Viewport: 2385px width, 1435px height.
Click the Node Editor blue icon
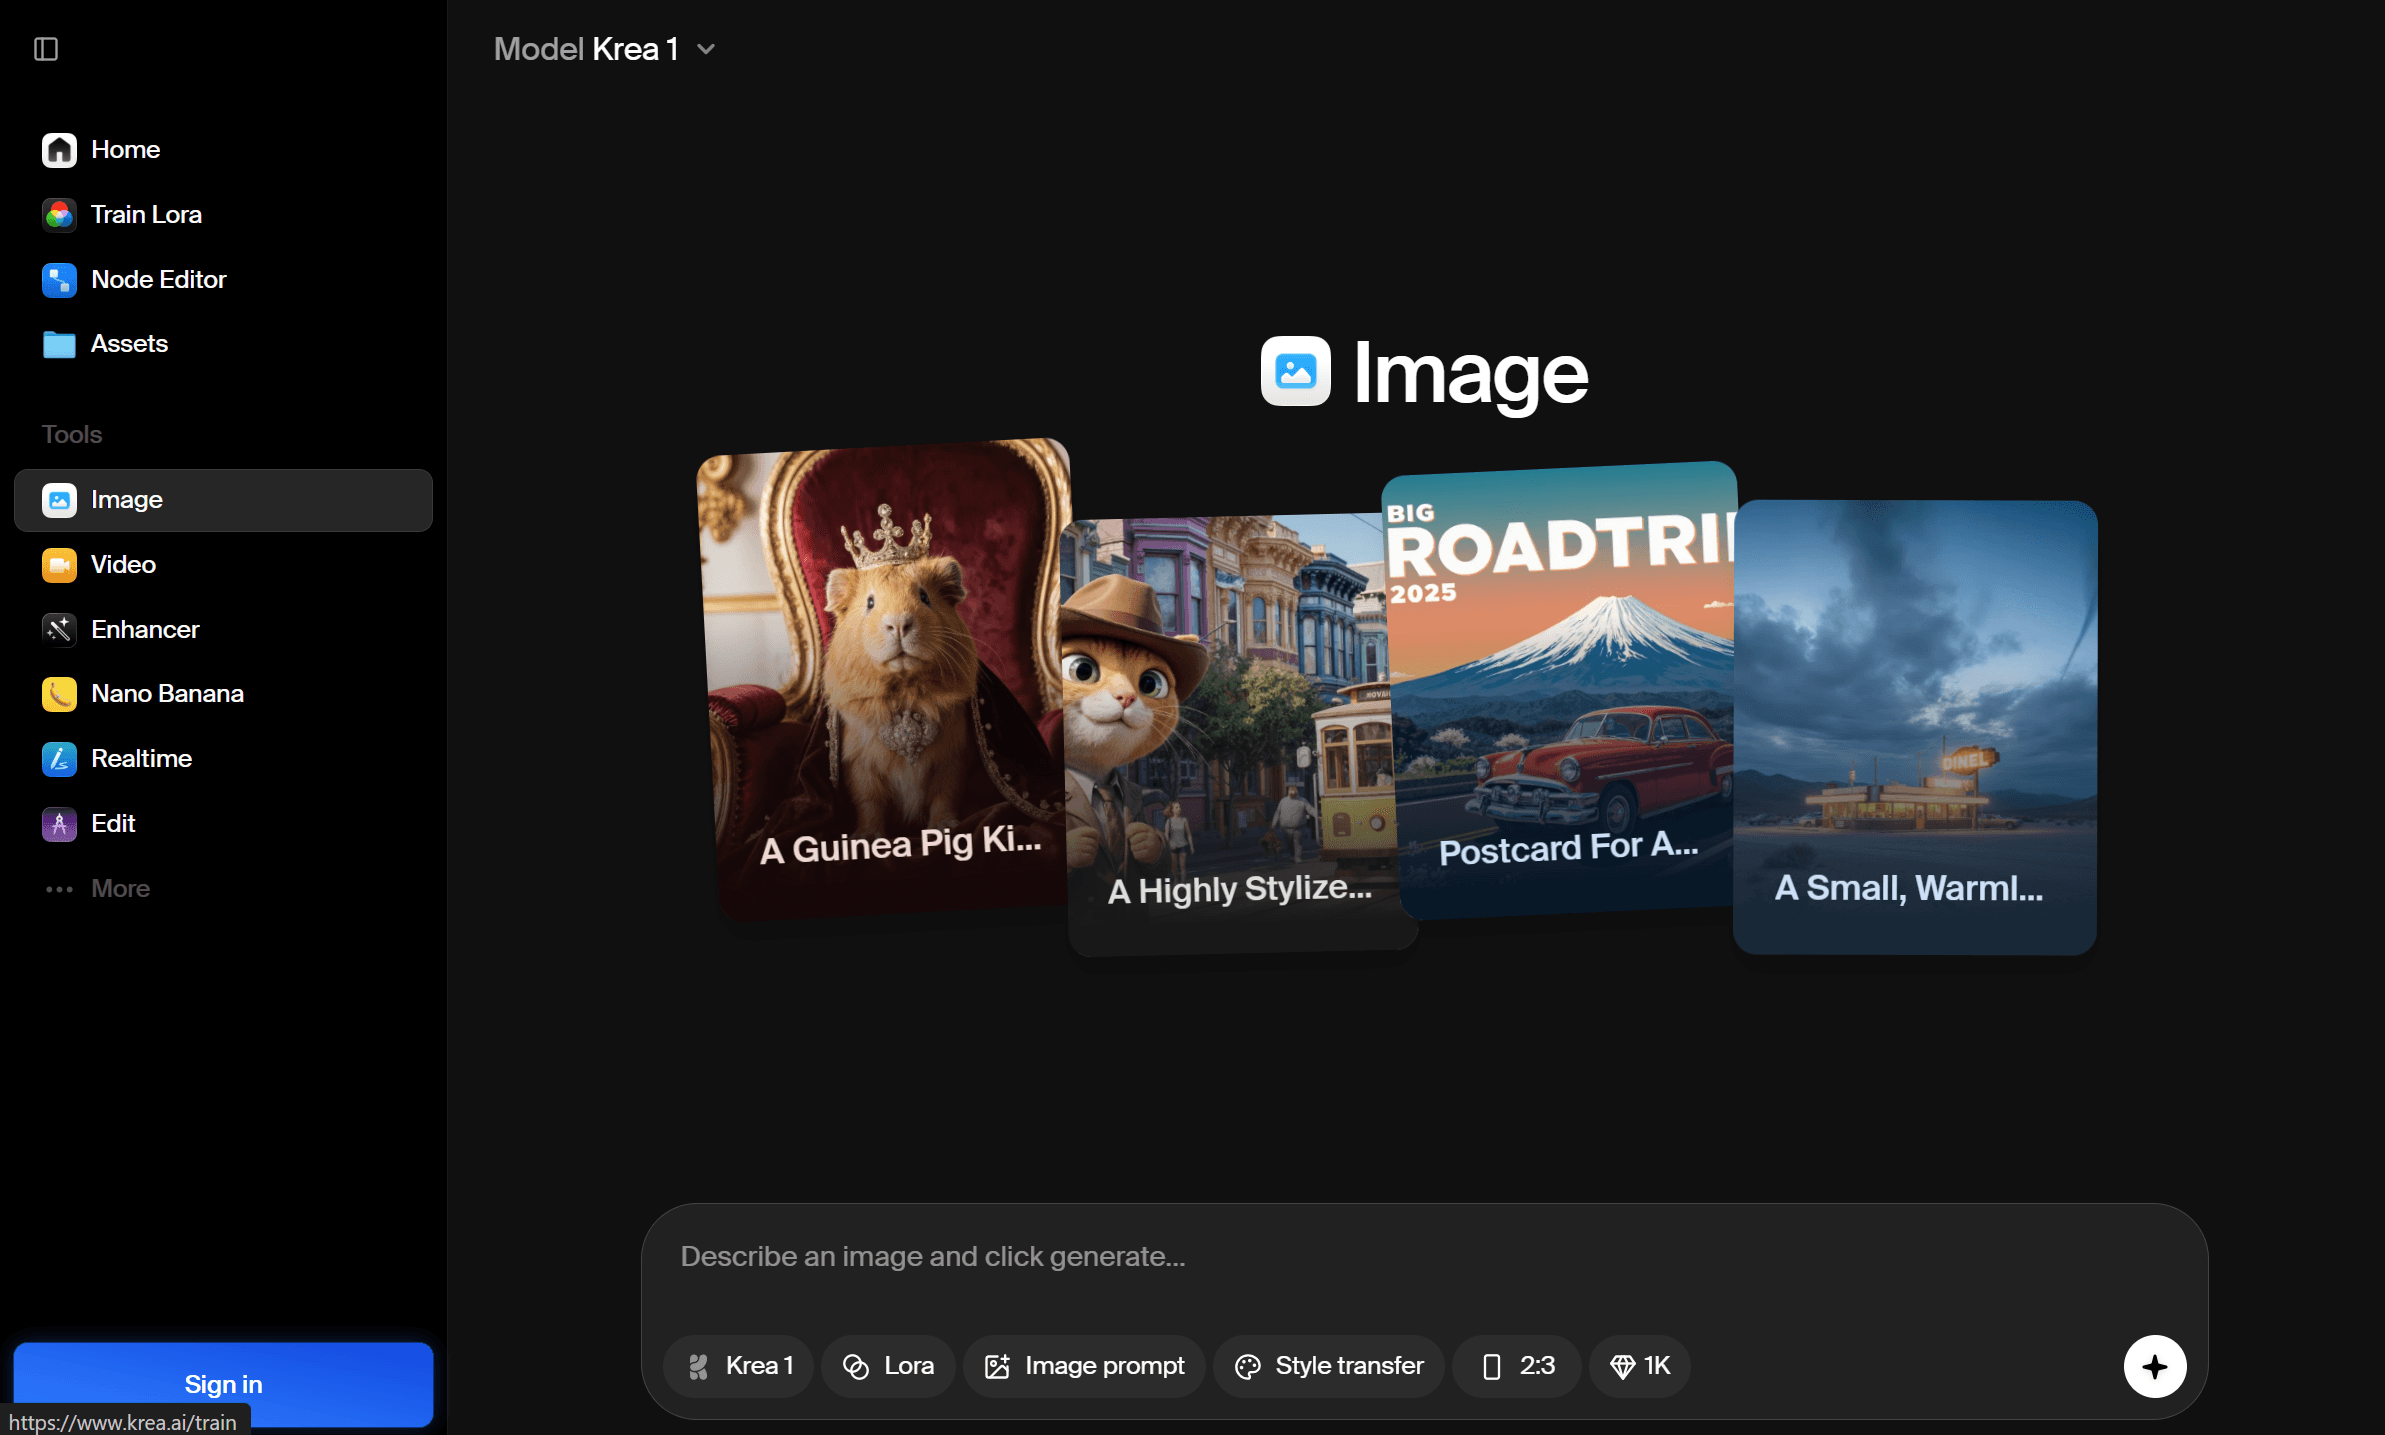click(x=59, y=280)
